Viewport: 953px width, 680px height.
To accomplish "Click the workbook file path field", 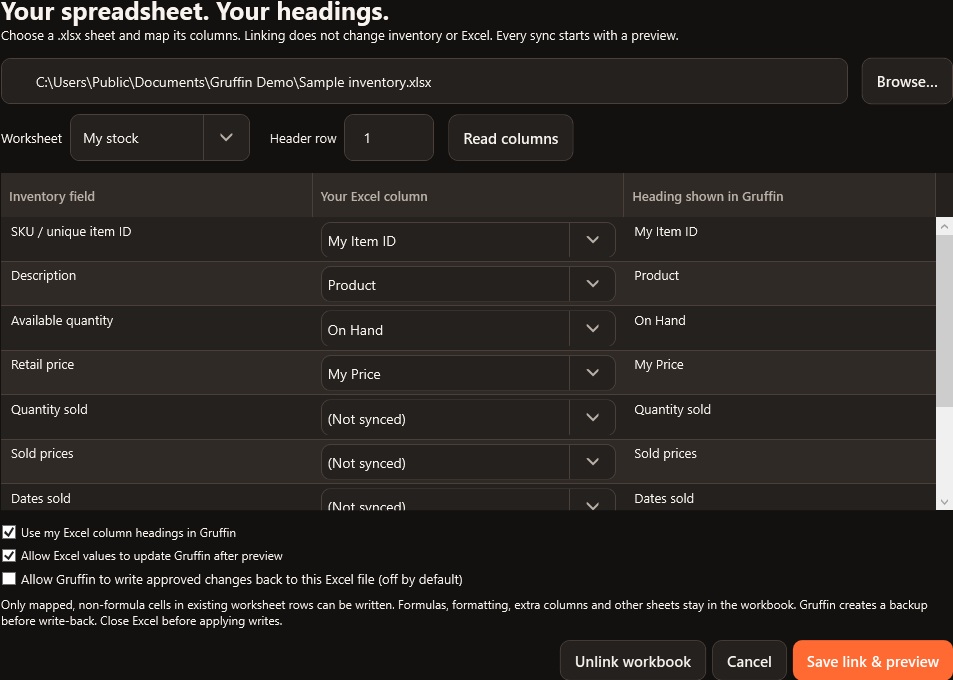I will tap(424, 81).
